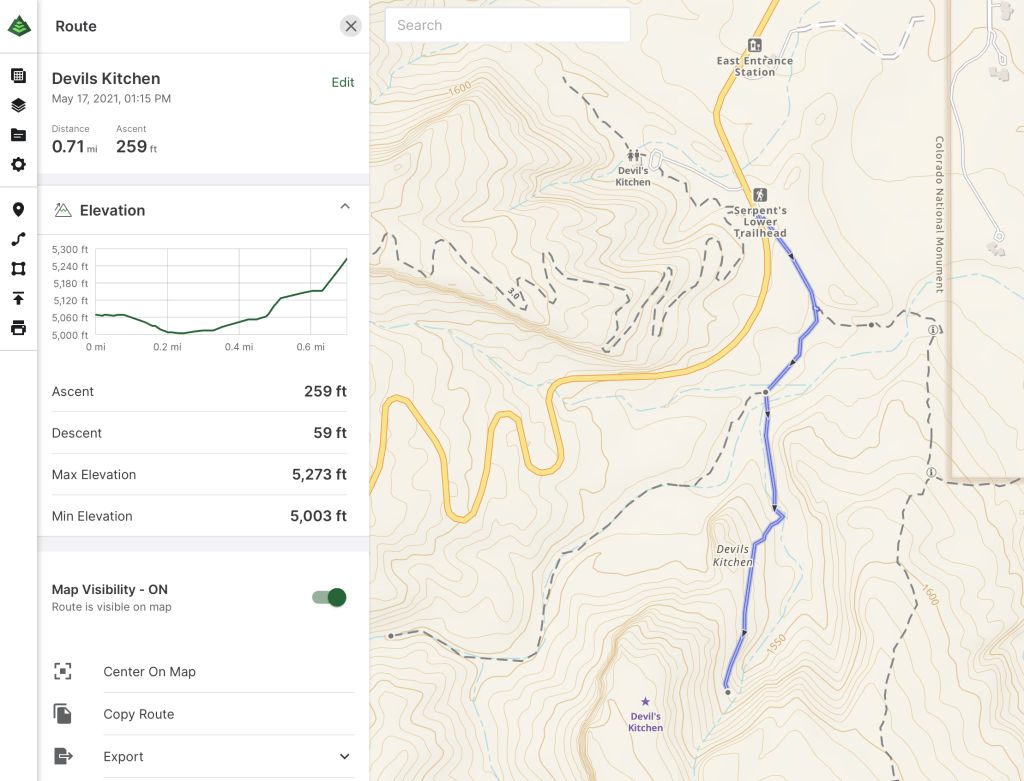The height and width of the screenshot is (781, 1024).
Task: Click the East Entrance Station marker icon
Action: [x=755, y=45]
